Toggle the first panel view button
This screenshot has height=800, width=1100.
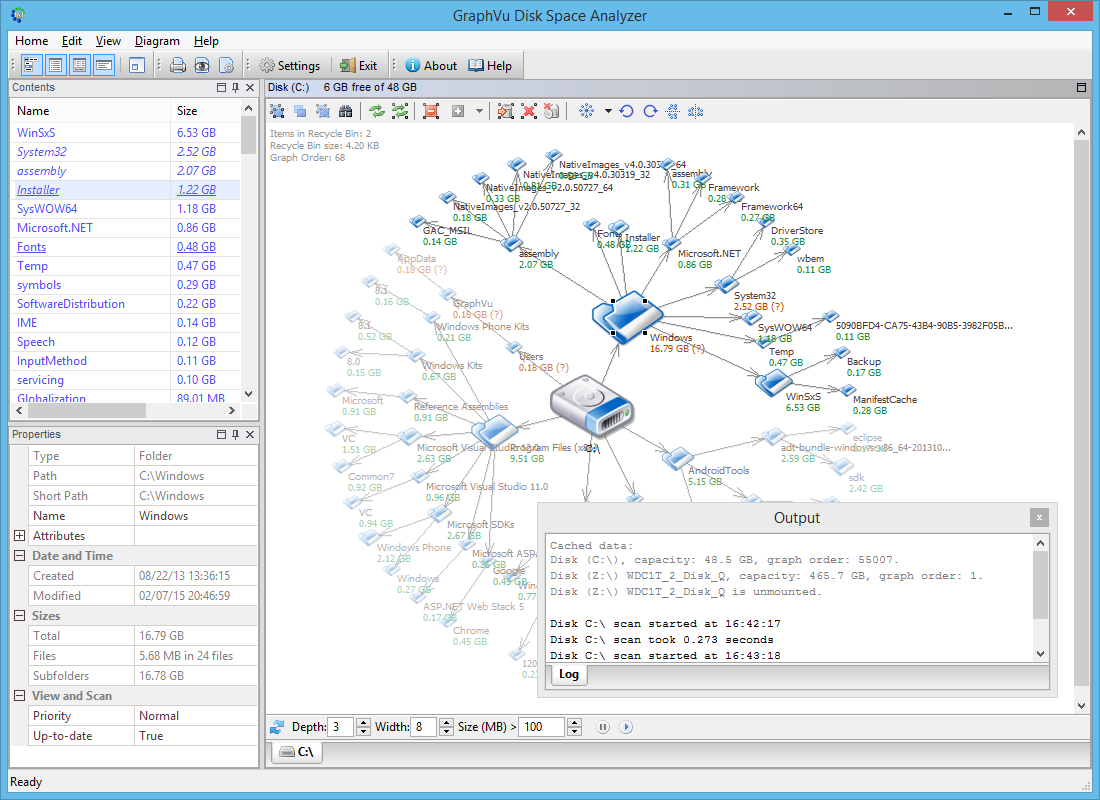pyautogui.click(x=31, y=66)
